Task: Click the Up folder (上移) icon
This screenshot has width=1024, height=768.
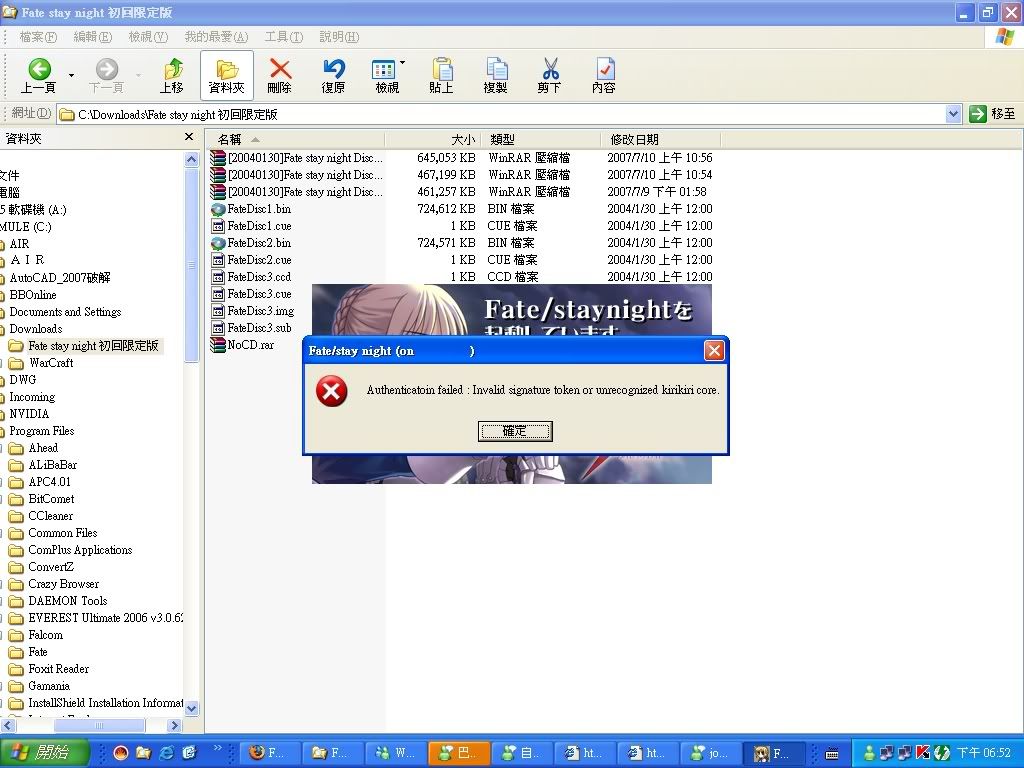Action: 173,69
